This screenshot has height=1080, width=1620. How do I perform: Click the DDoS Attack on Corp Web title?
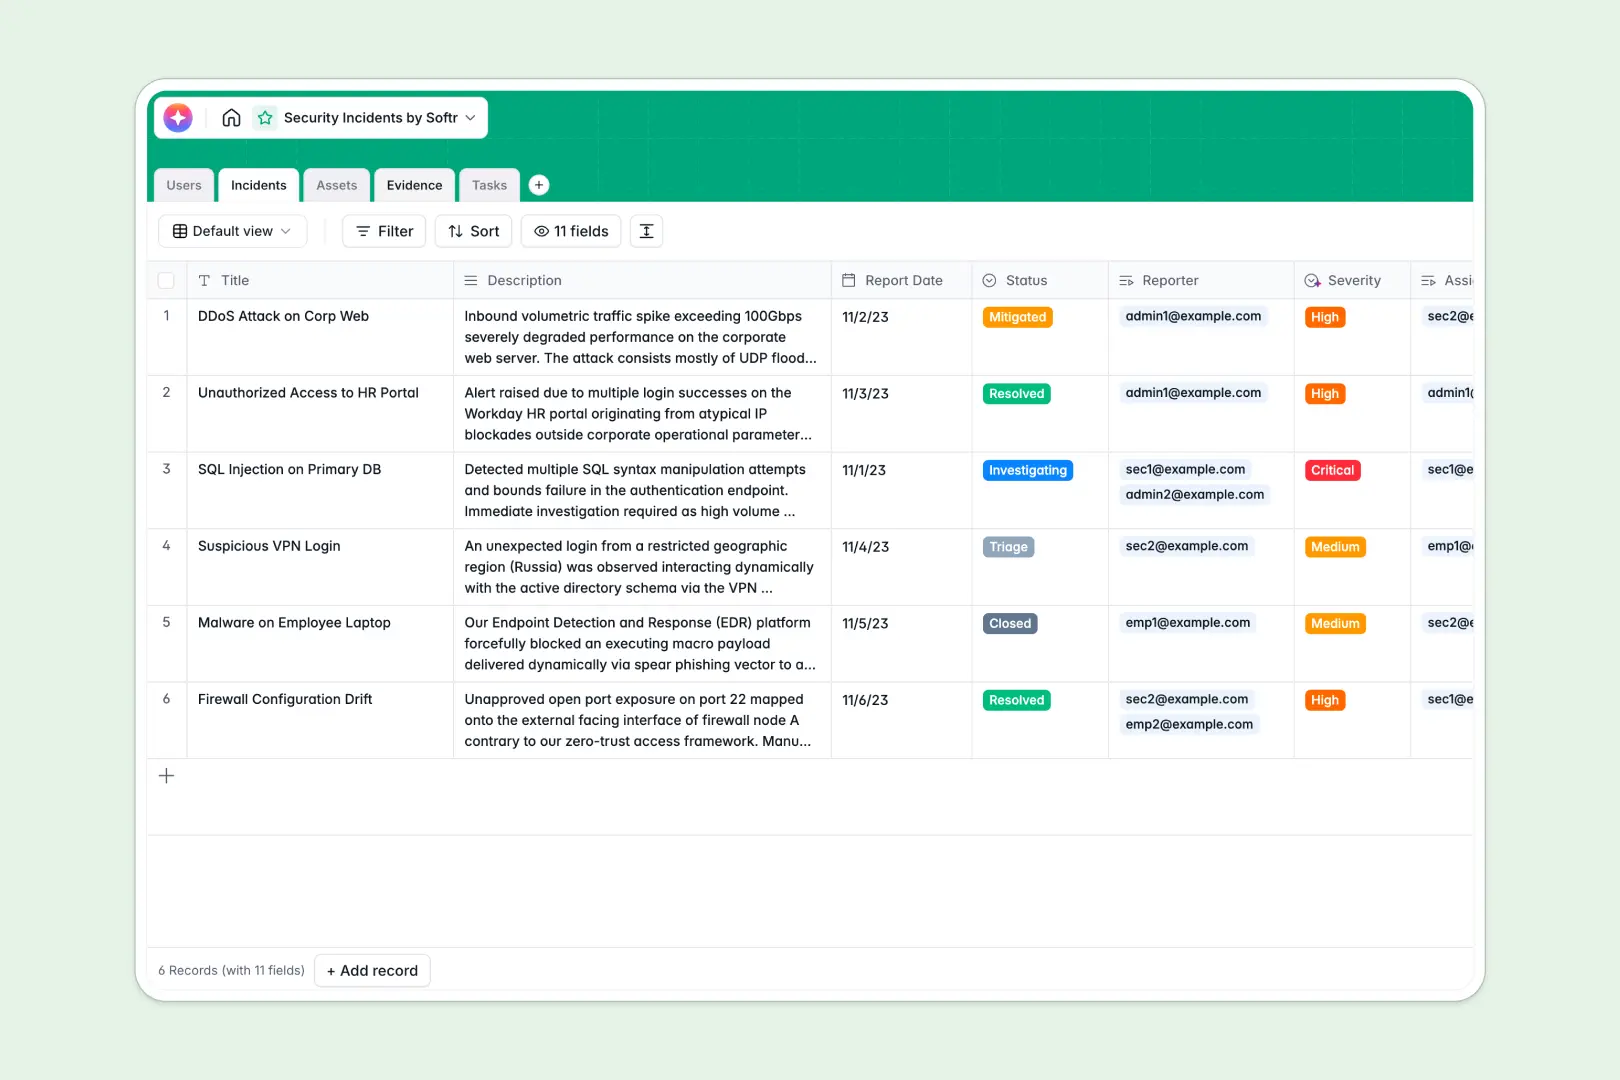pyautogui.click(x=283, y=316)
